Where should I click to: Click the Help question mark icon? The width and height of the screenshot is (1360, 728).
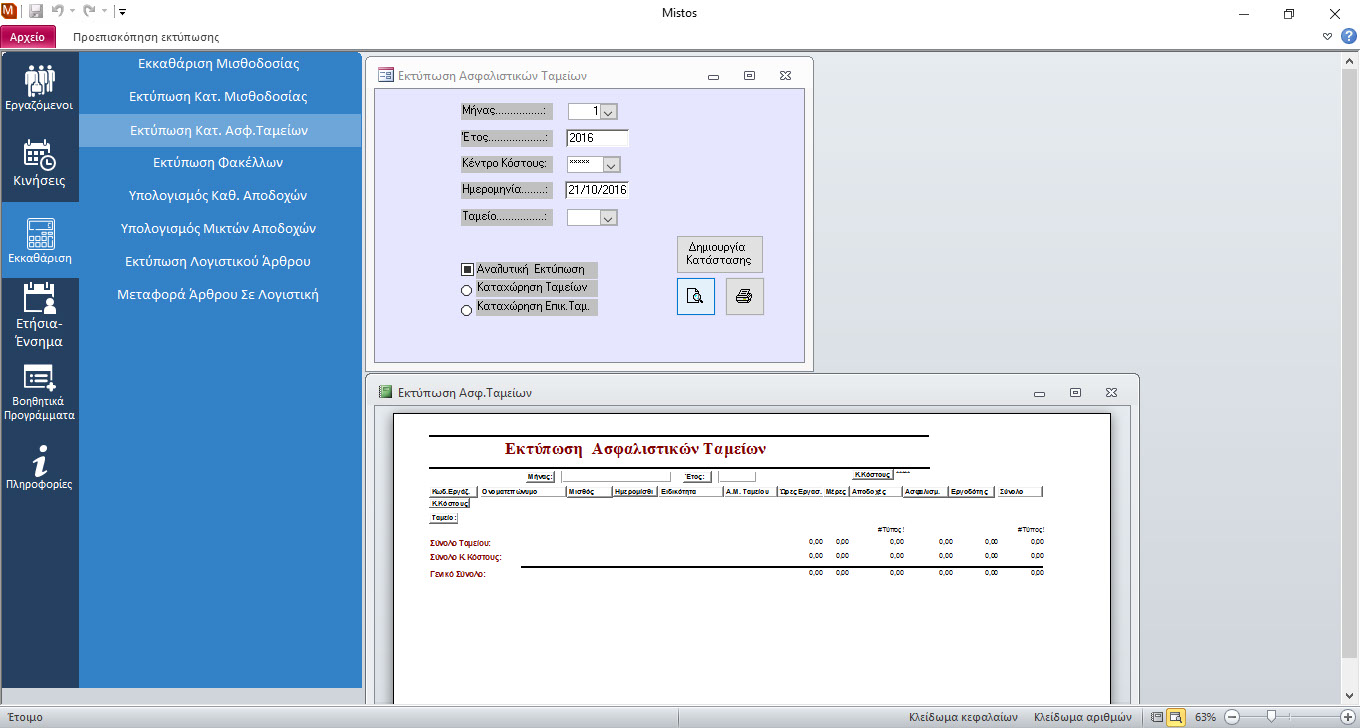coord(1348,37)
